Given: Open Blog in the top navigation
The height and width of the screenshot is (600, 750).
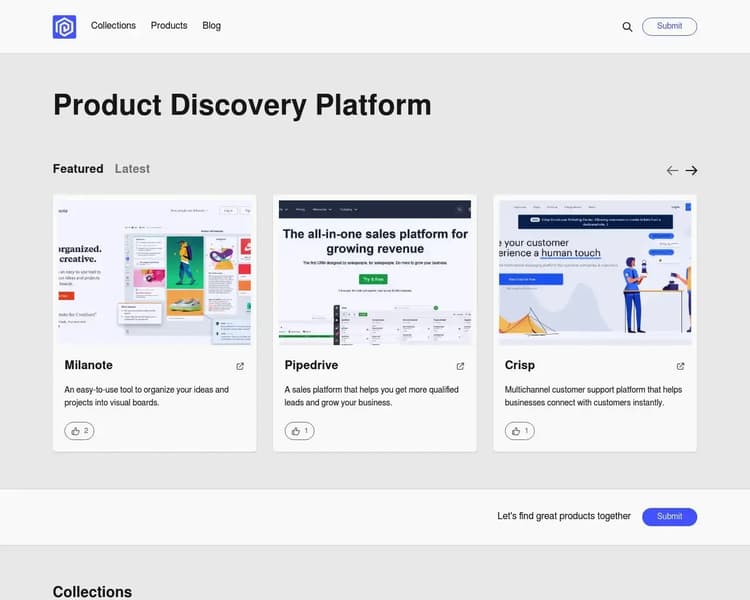Looking at the screenshot, I should click(x=211, y=25).
